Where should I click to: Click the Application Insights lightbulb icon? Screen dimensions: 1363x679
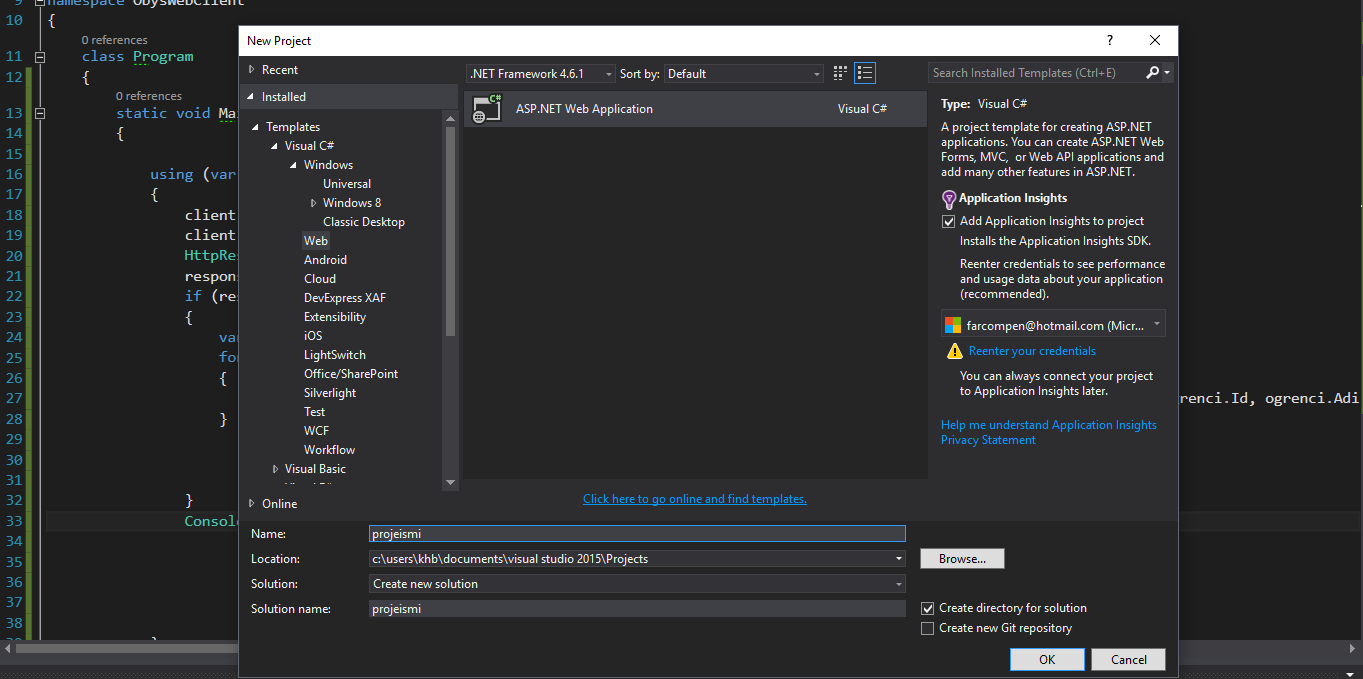click(x=949, y=199)
